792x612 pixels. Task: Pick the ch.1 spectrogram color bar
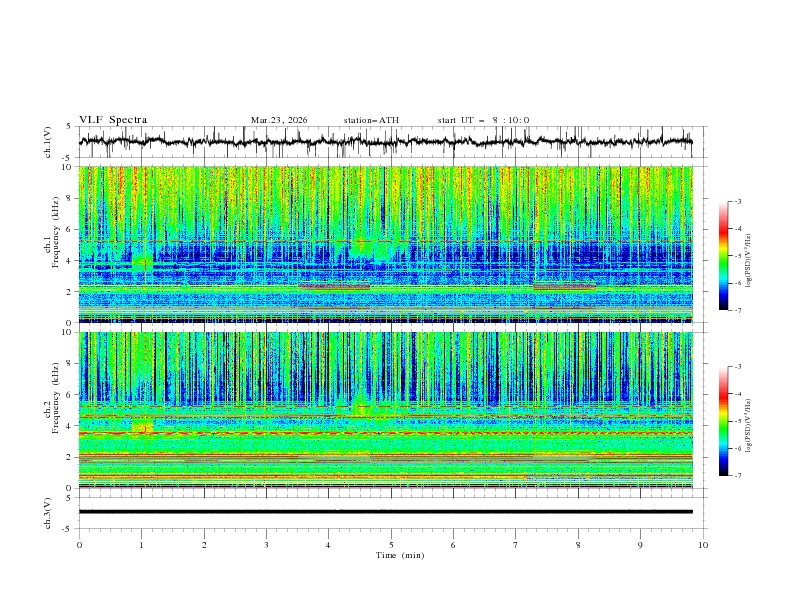(x=724, y=256)
